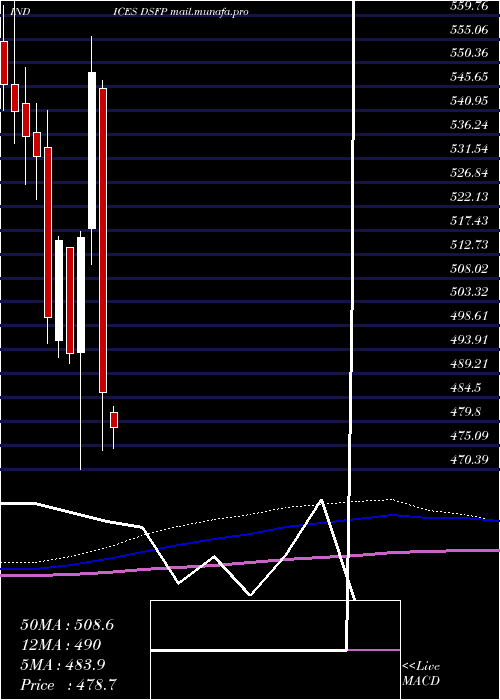This screenshot has height=700, width=500.
Task: Click the small last red candle near 479.8
Action: (x=114, y=420)
